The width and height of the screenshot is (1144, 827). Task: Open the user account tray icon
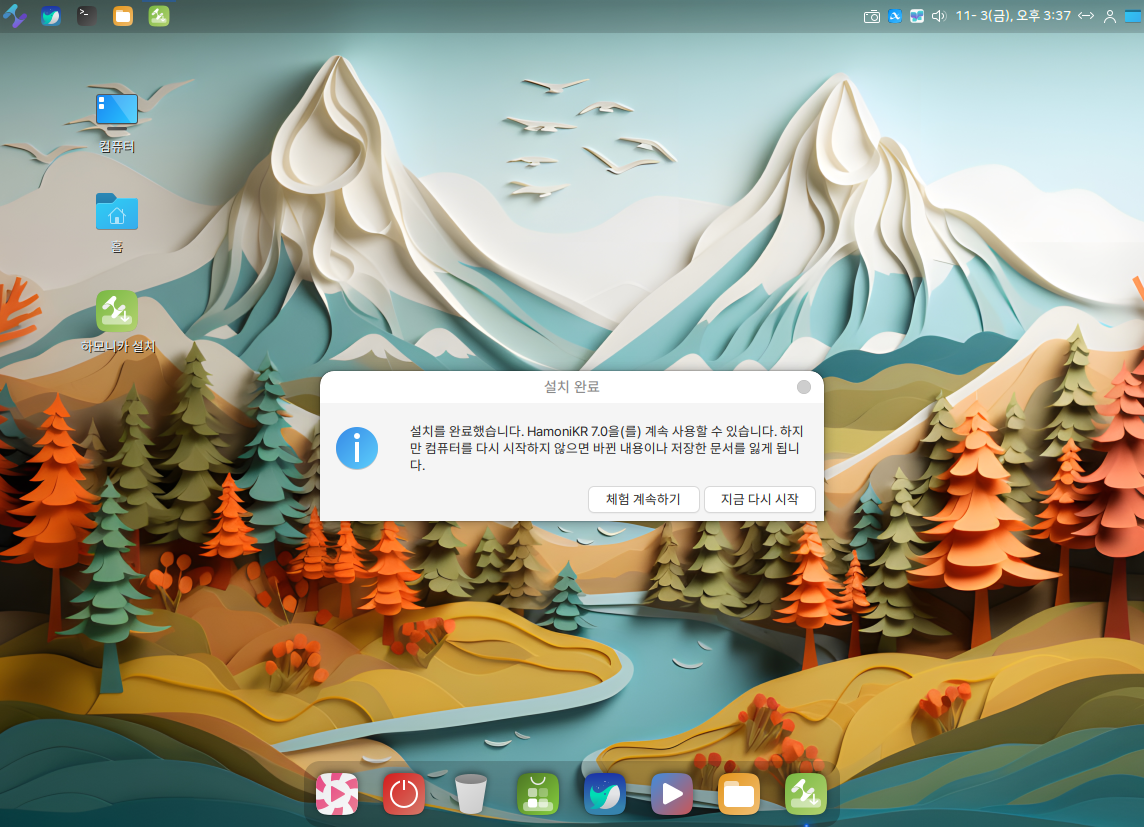1109,16
